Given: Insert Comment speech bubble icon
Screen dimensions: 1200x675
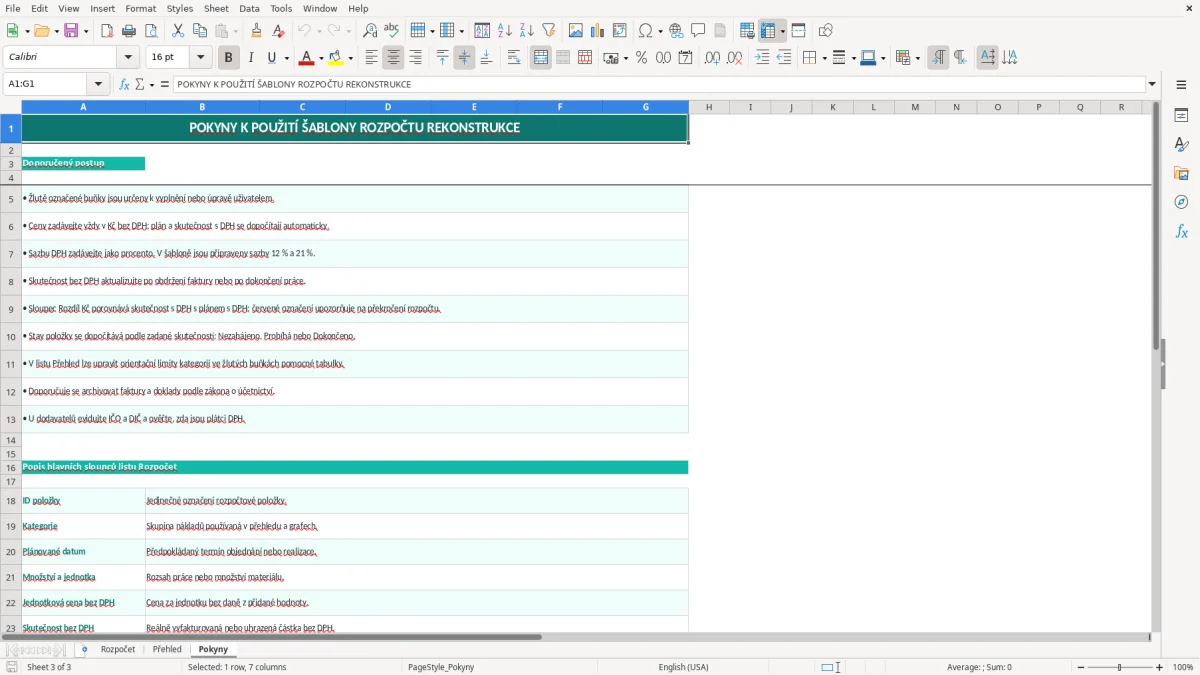Looking at the screenshot, I should (x=699, y=31).
